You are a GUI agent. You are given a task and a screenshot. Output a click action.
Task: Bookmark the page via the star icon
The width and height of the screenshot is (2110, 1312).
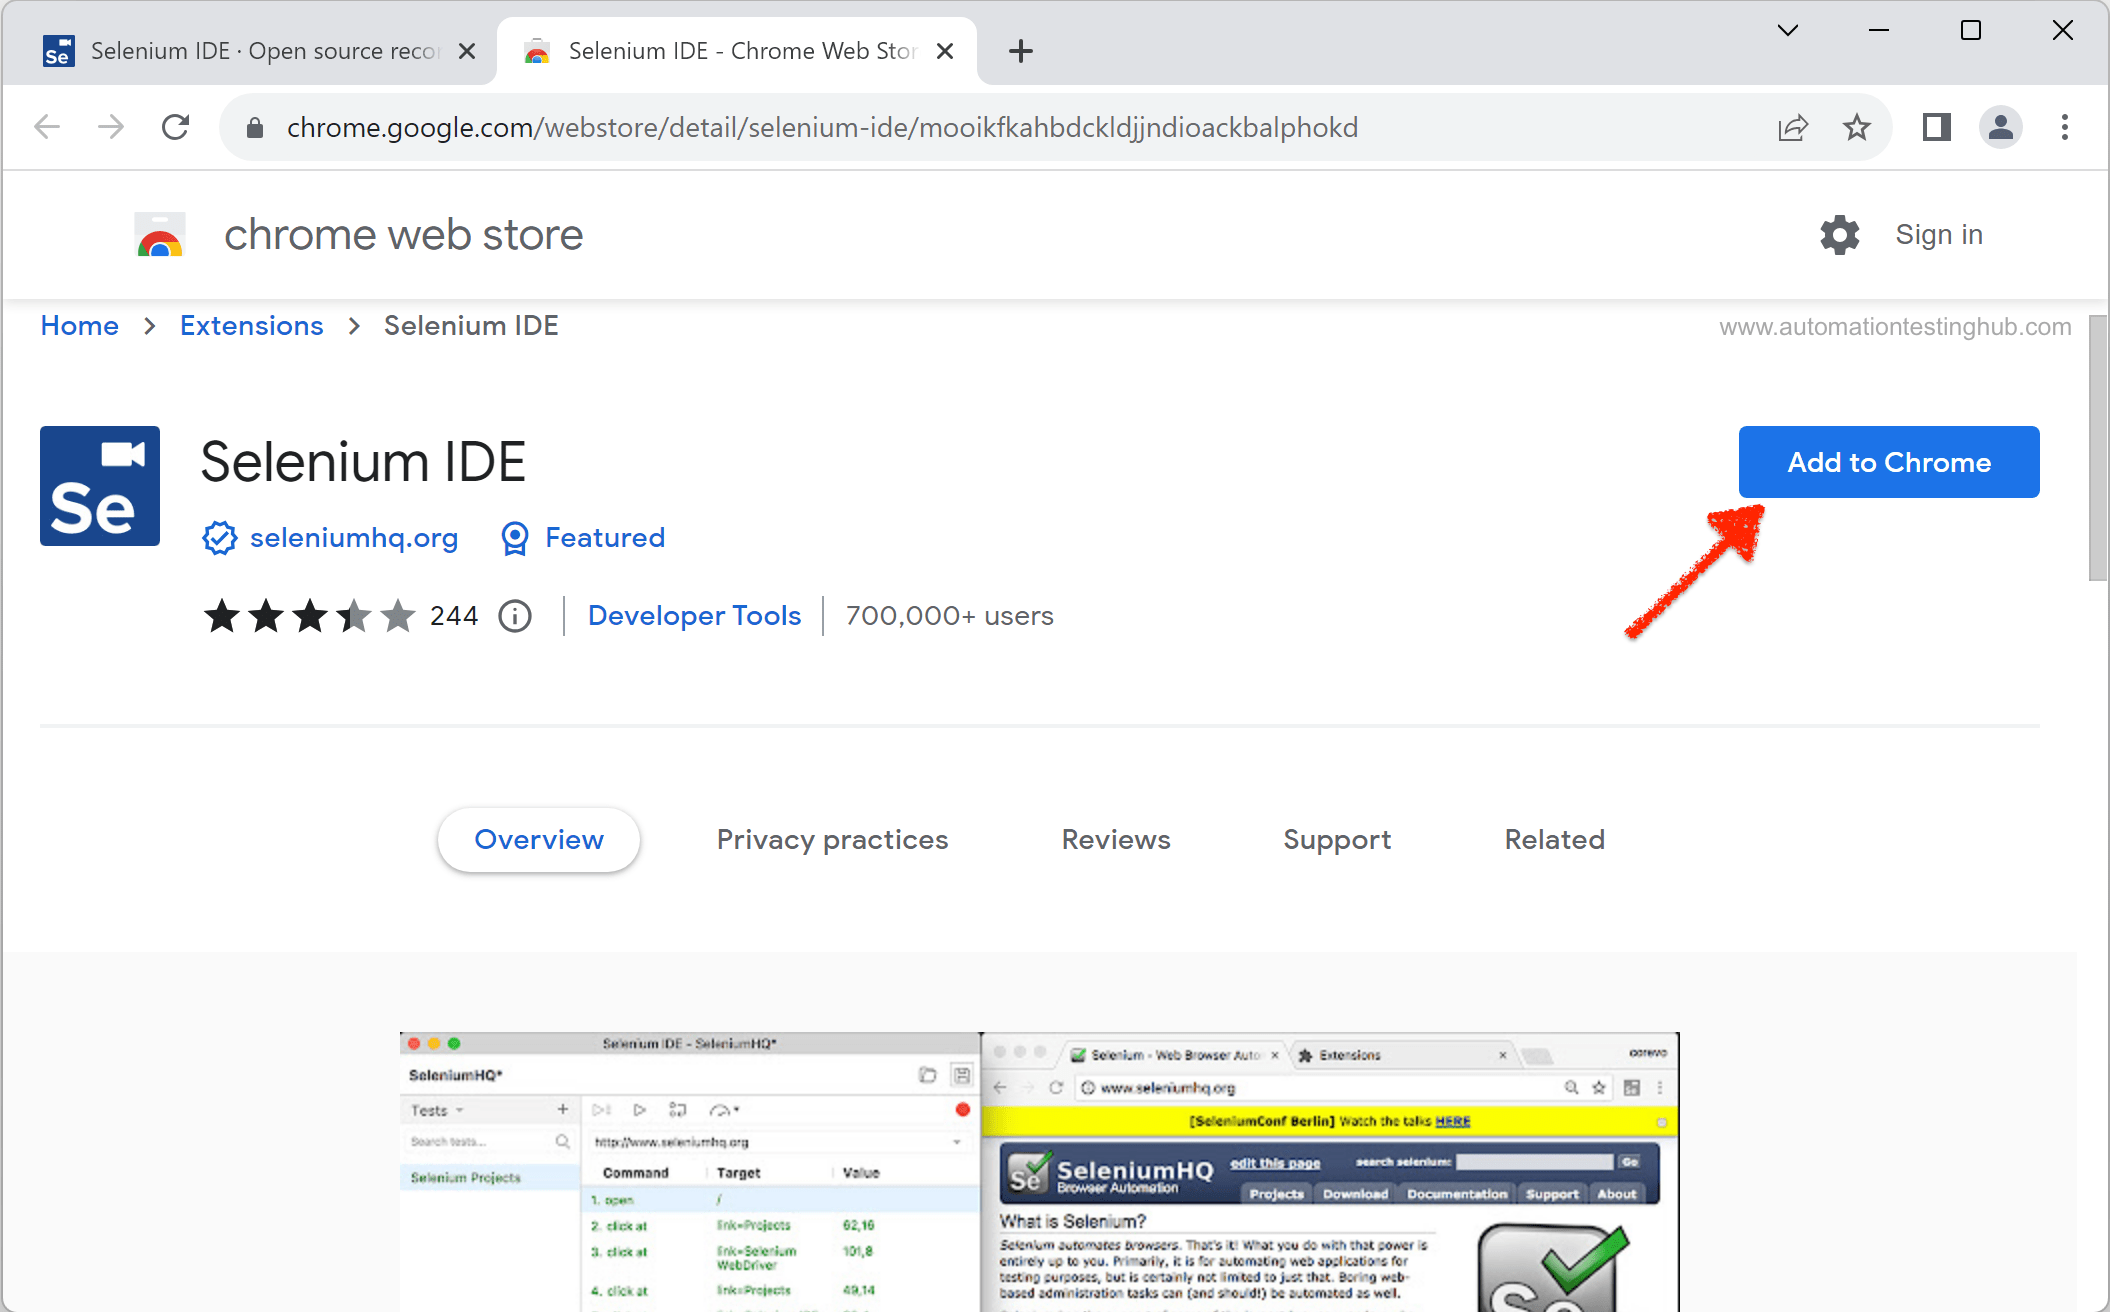click(x=1857, y=127)
